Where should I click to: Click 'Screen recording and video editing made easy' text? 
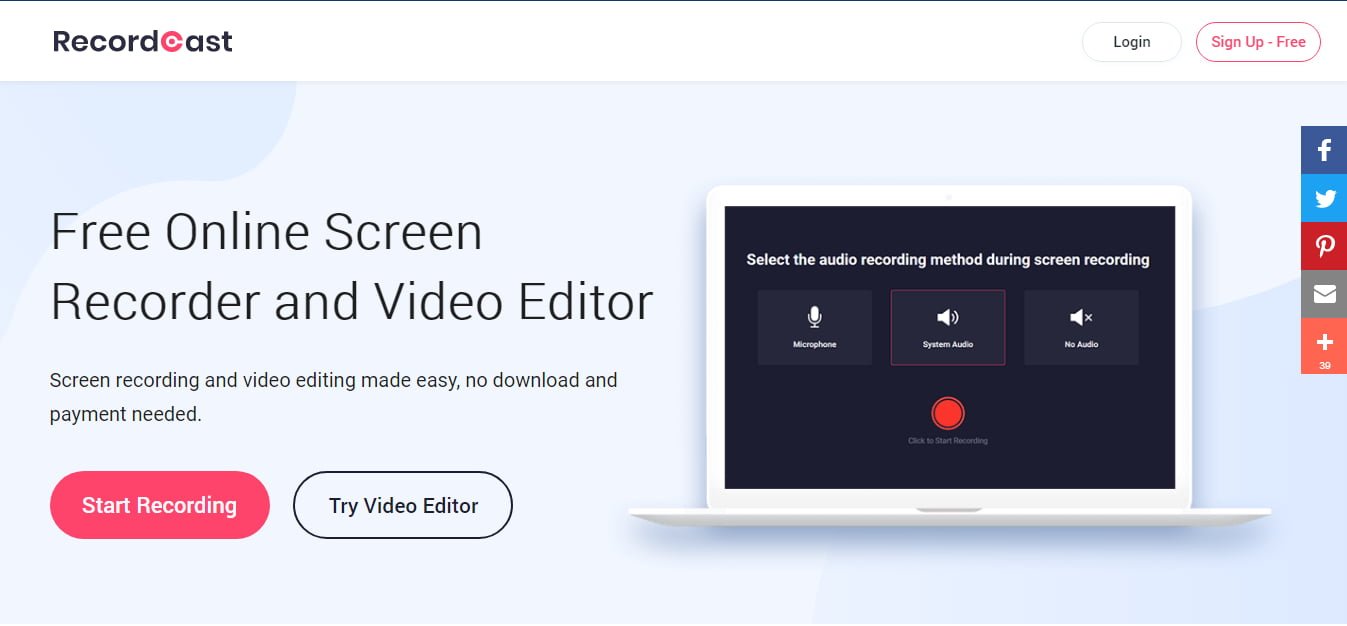point(333,397)
